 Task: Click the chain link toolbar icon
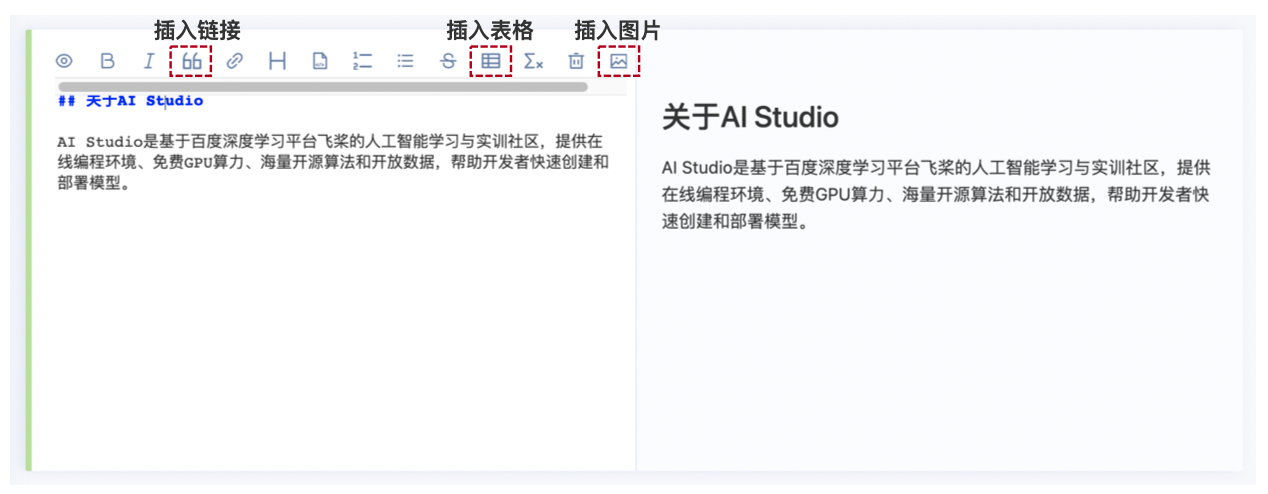(234, 61)
